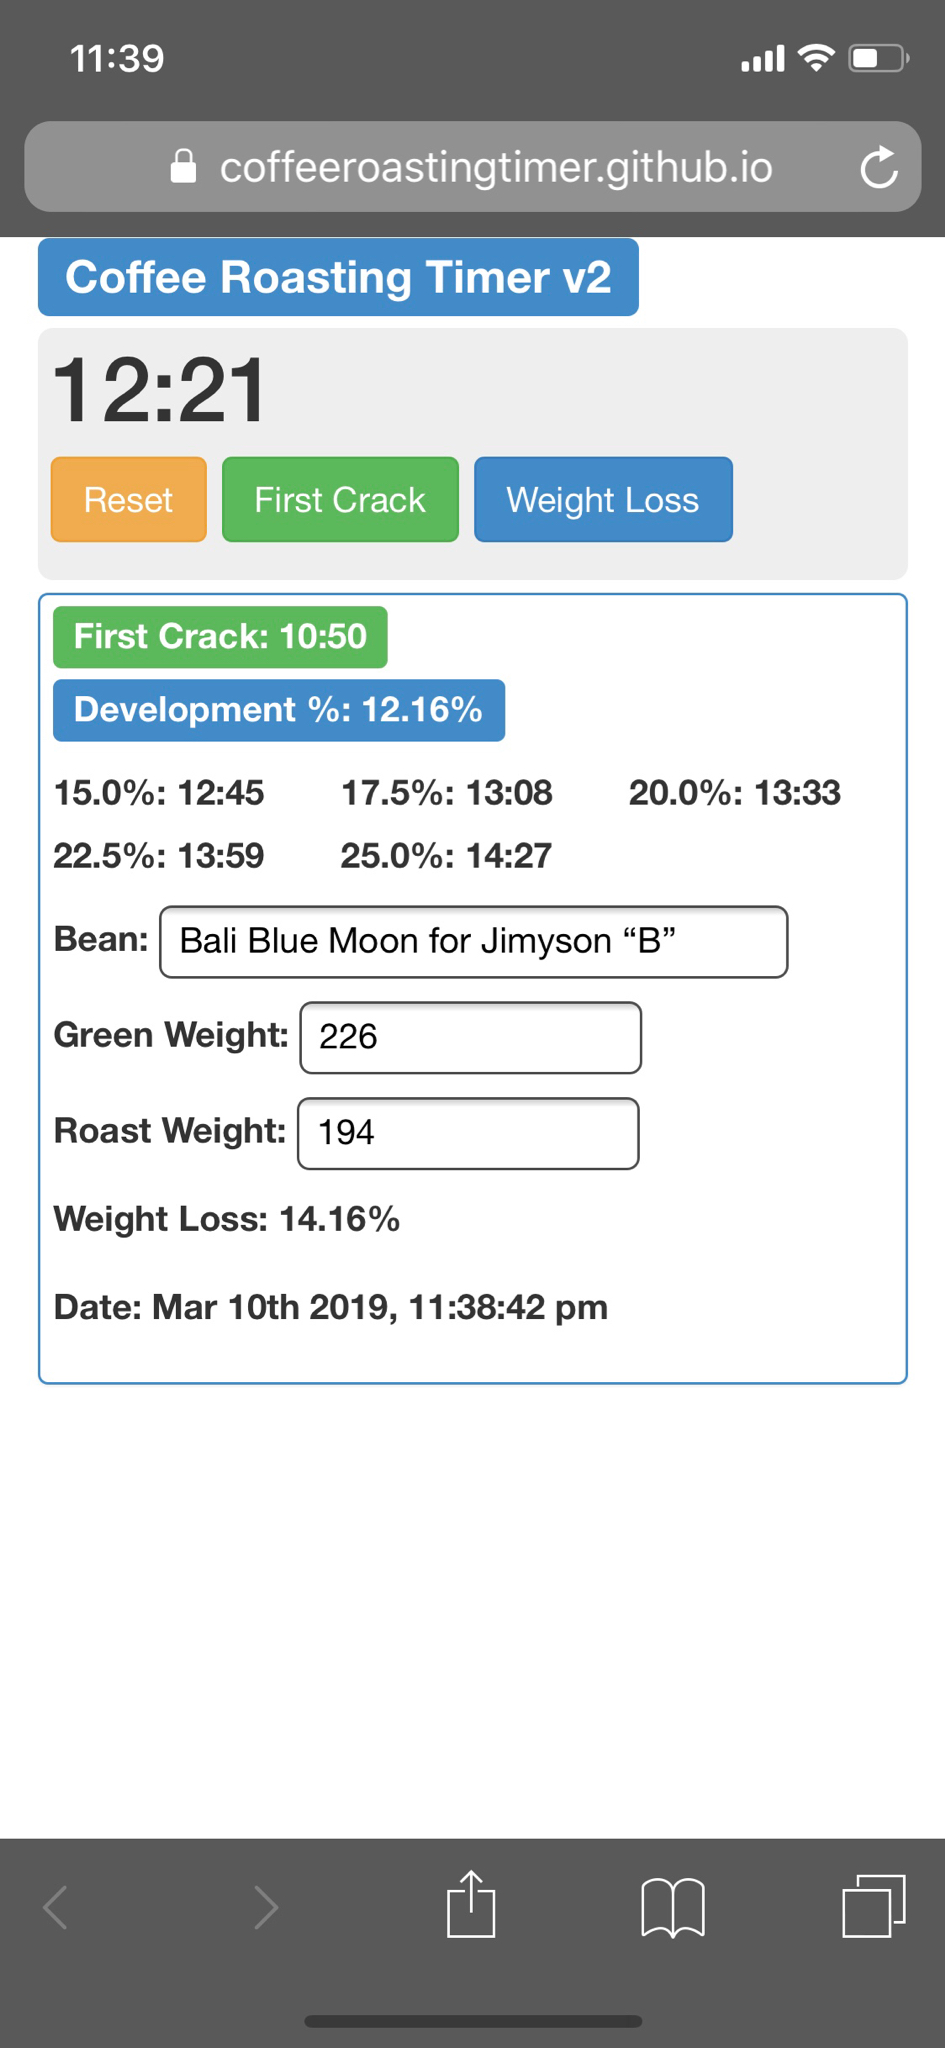Image resolution: width=945 pixels, height=2048 pixels.
Task: Tap the Wi-Fi status icon
Action: coord(817,58)
